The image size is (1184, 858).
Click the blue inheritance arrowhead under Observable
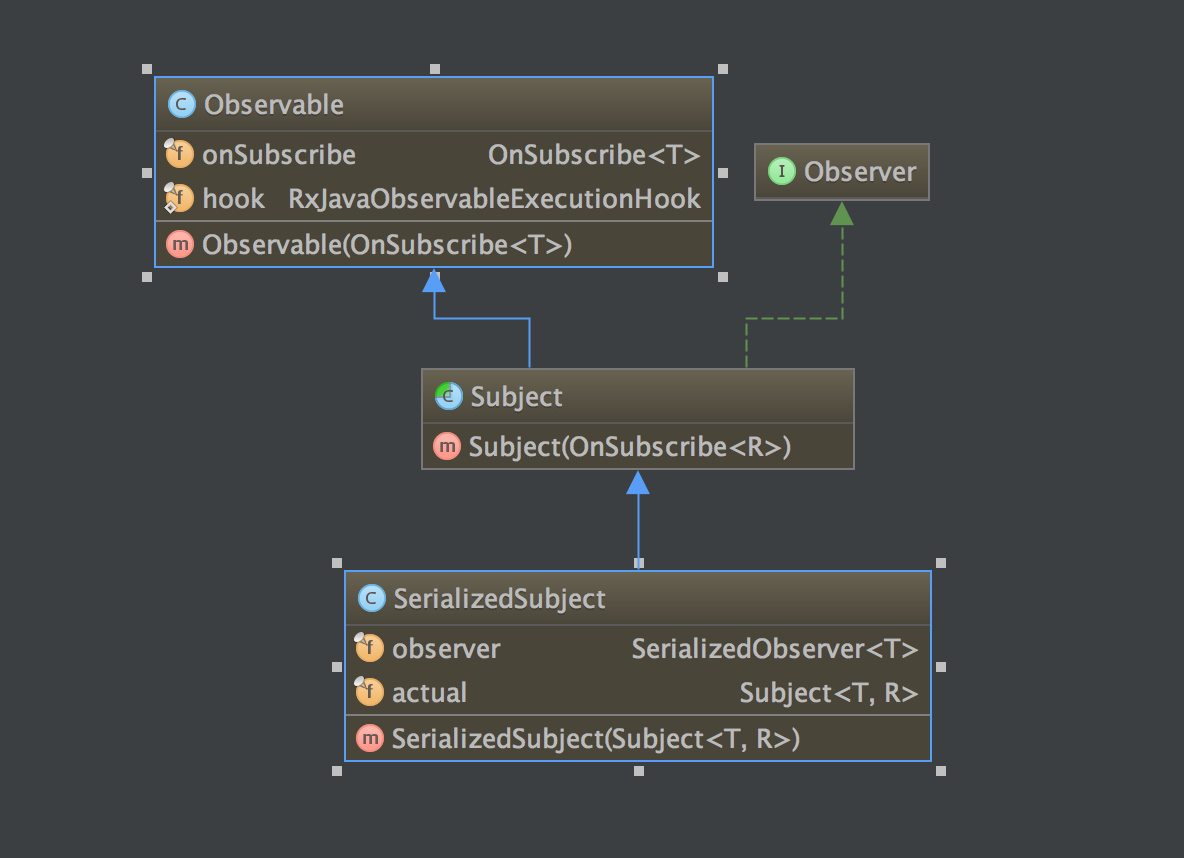[x=433, y=280]
